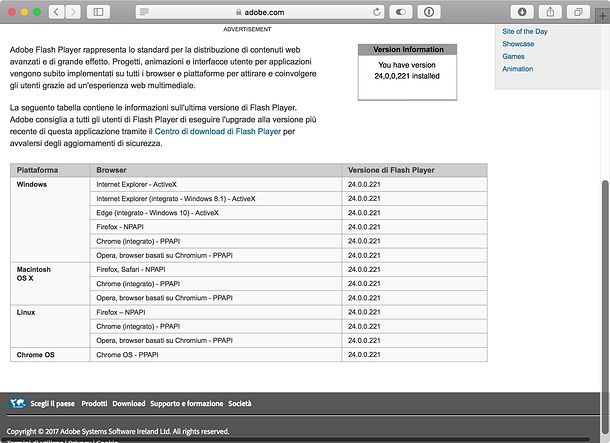Show Safari downloads

click(522, 12)
